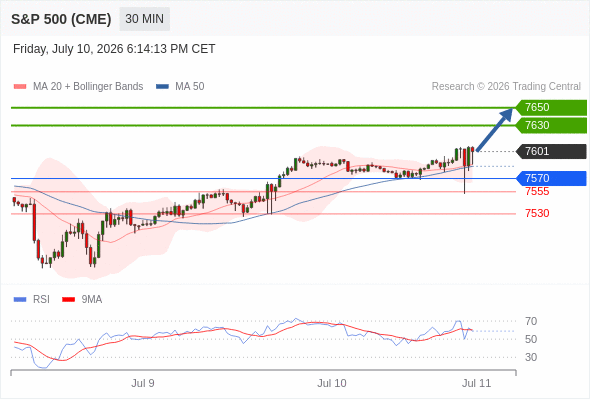
Task: Click the 7601 current price tag
Action: [x=551, y=151]
